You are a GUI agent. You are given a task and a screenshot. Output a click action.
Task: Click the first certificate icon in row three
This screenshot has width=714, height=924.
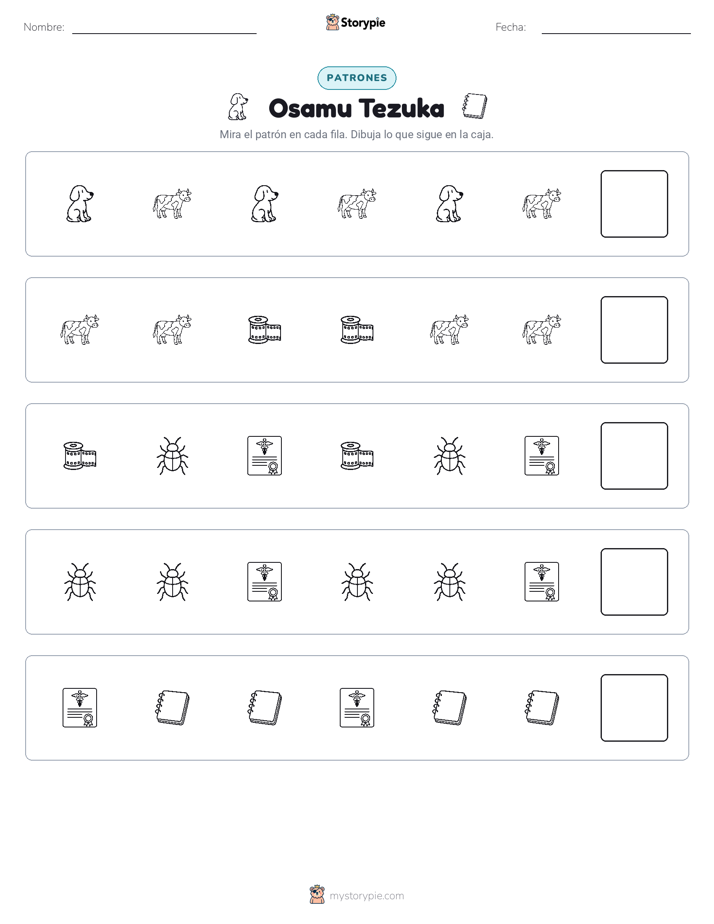pyautogui.click(x=265, y=456)
